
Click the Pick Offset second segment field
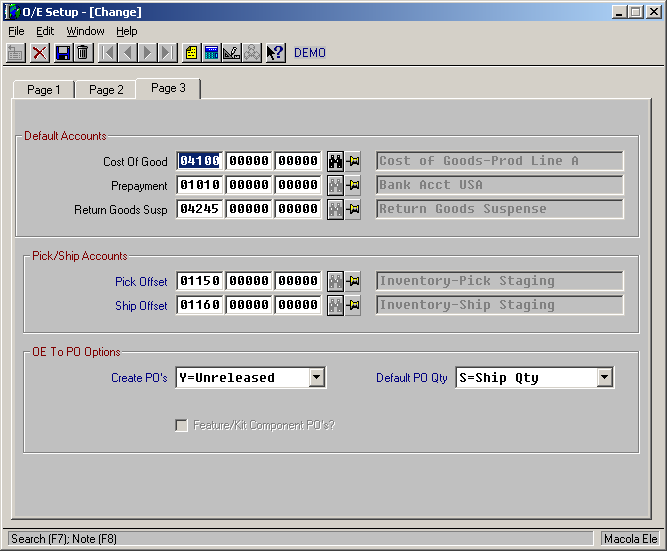[x=248, y=281]
